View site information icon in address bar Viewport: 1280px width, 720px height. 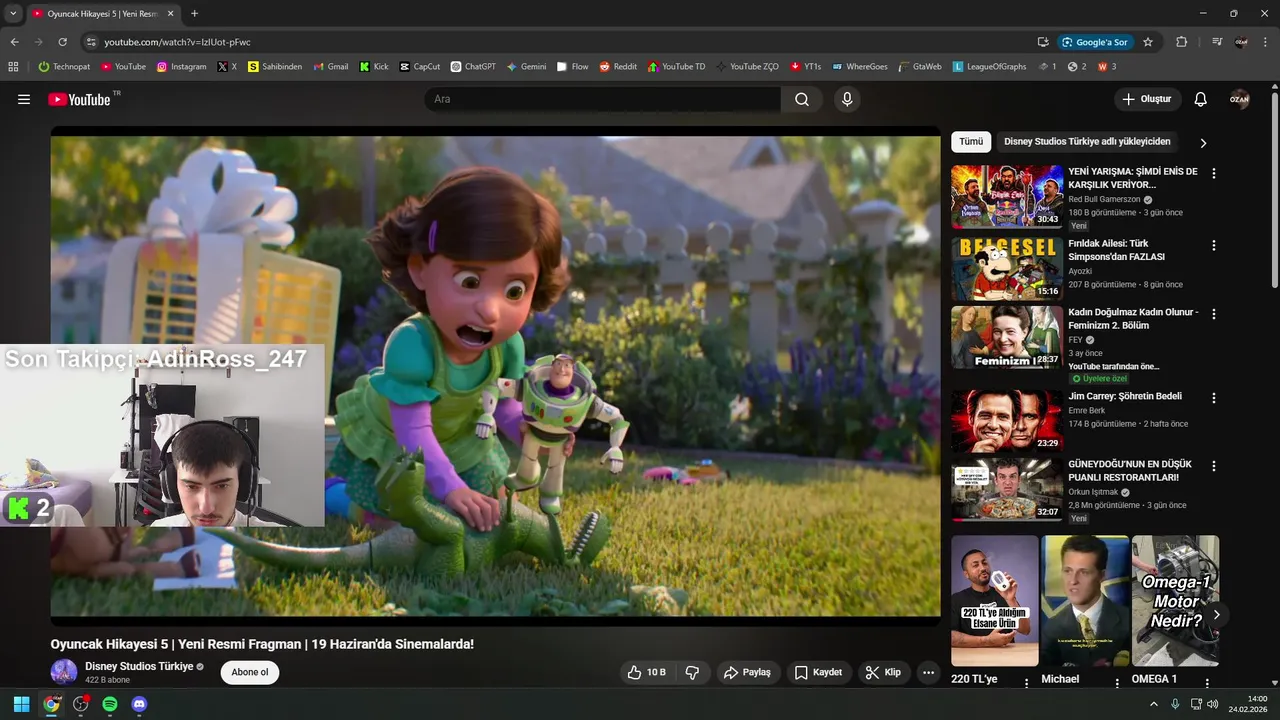91,42
